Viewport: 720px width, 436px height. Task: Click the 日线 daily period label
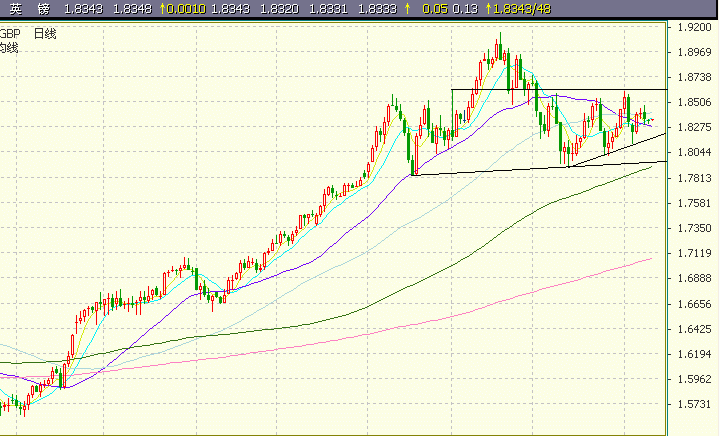click(45, 34)
